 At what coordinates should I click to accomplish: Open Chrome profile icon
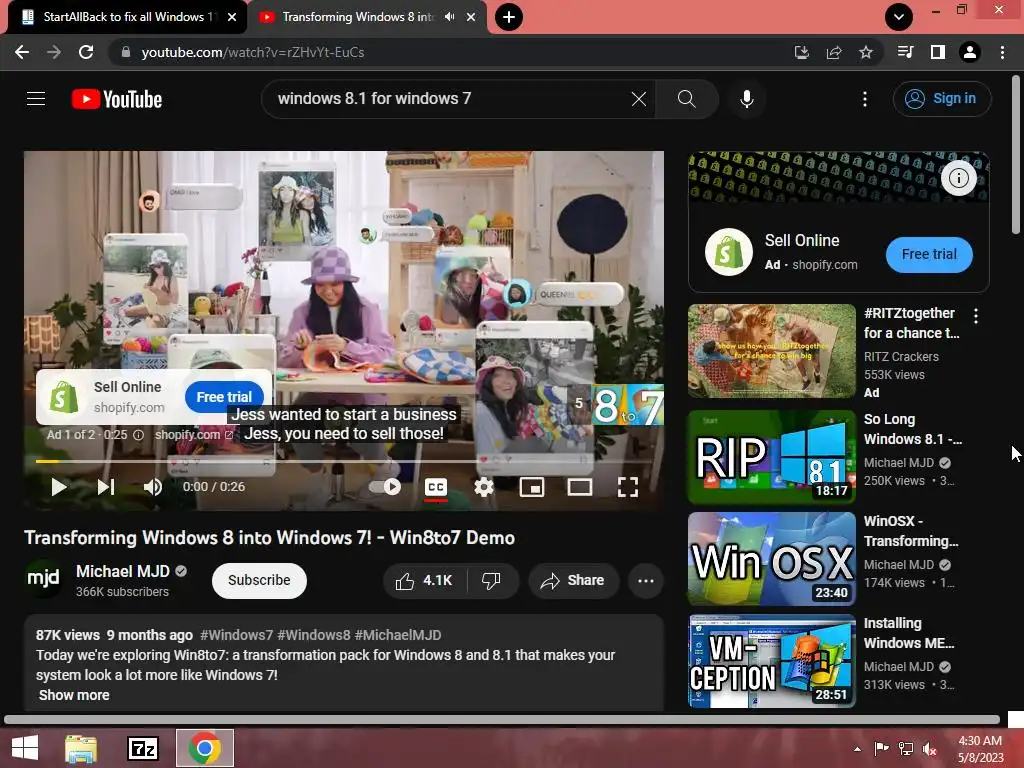point(970,52)
